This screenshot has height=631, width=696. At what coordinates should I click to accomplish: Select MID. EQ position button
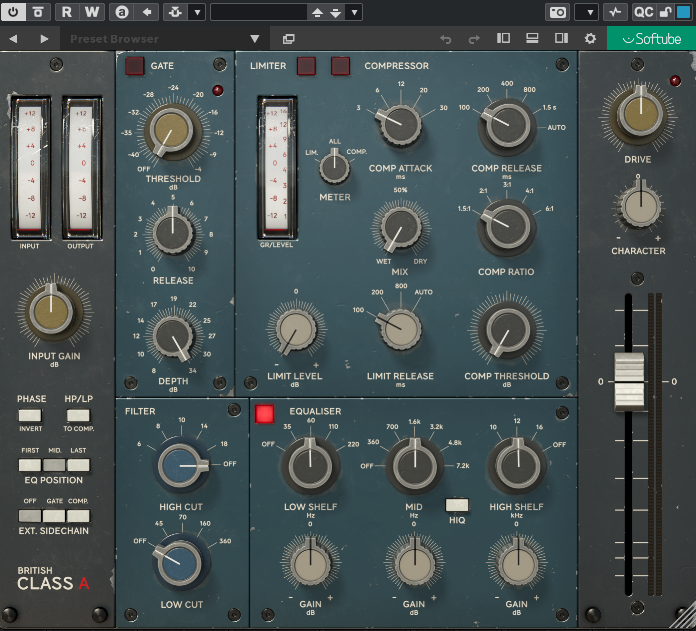(54, 465)
